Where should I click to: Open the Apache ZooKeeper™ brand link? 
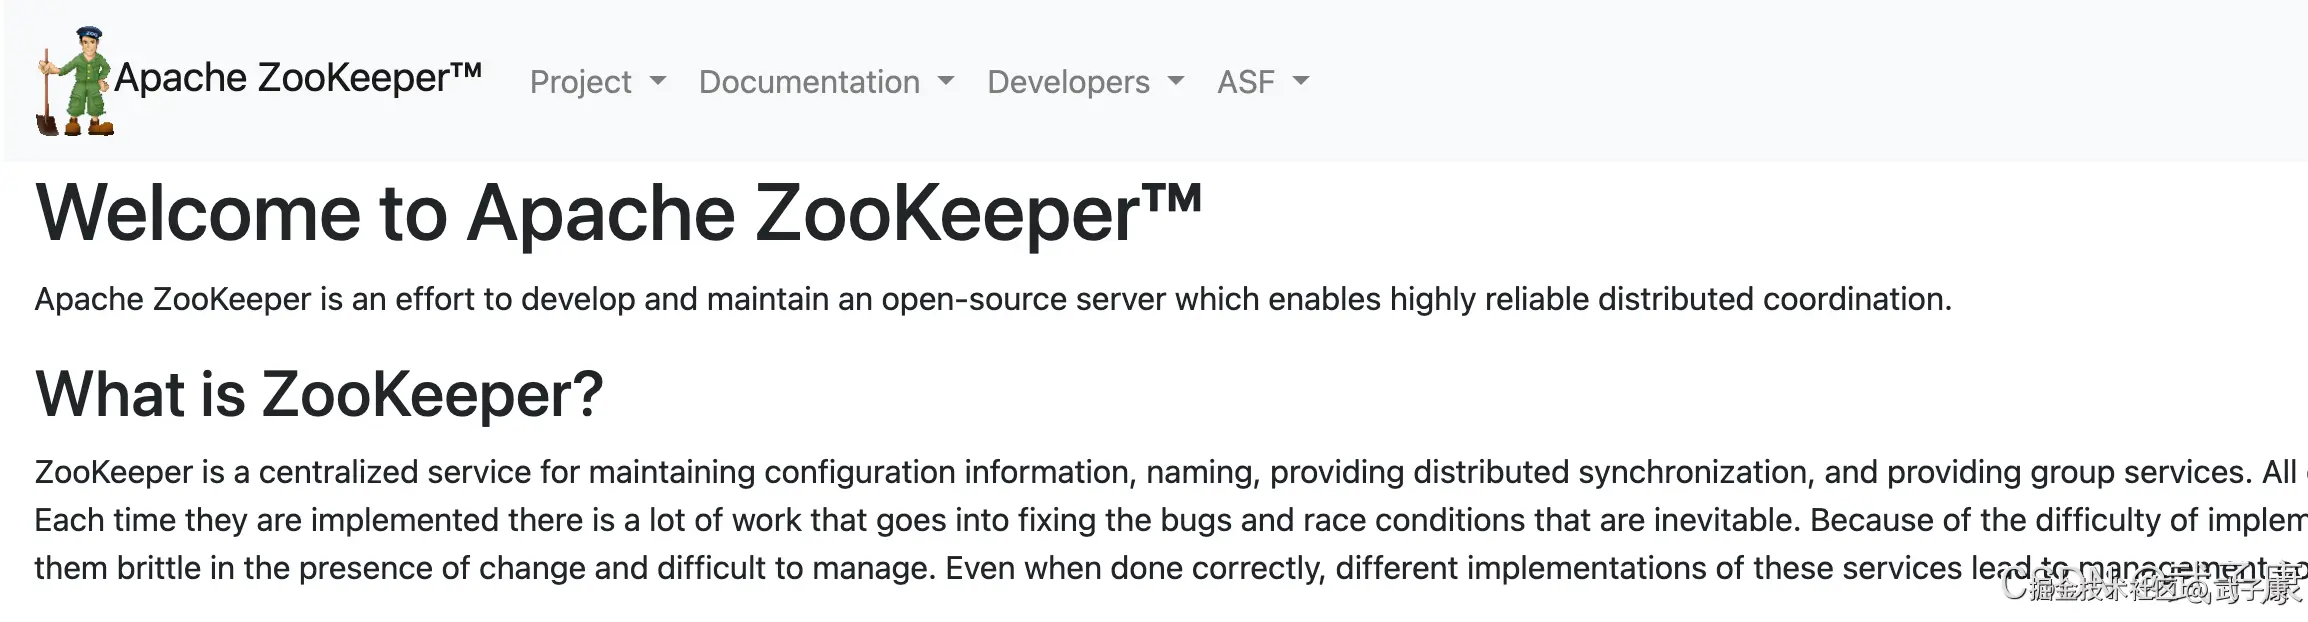coord(298,78)
